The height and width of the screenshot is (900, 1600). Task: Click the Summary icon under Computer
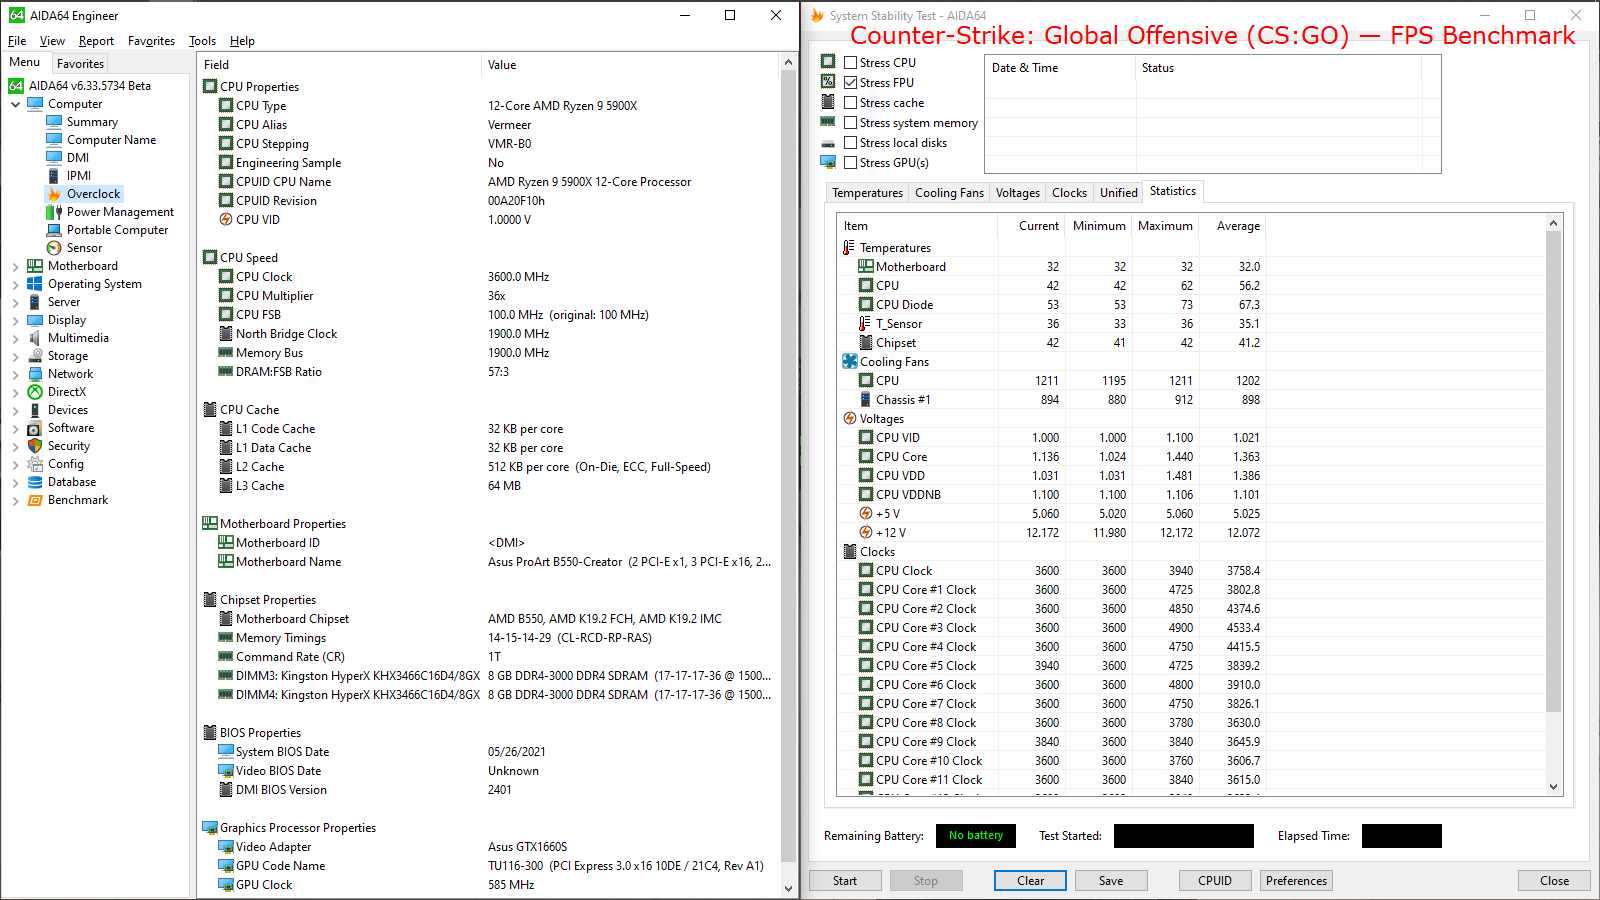point(54,122)
